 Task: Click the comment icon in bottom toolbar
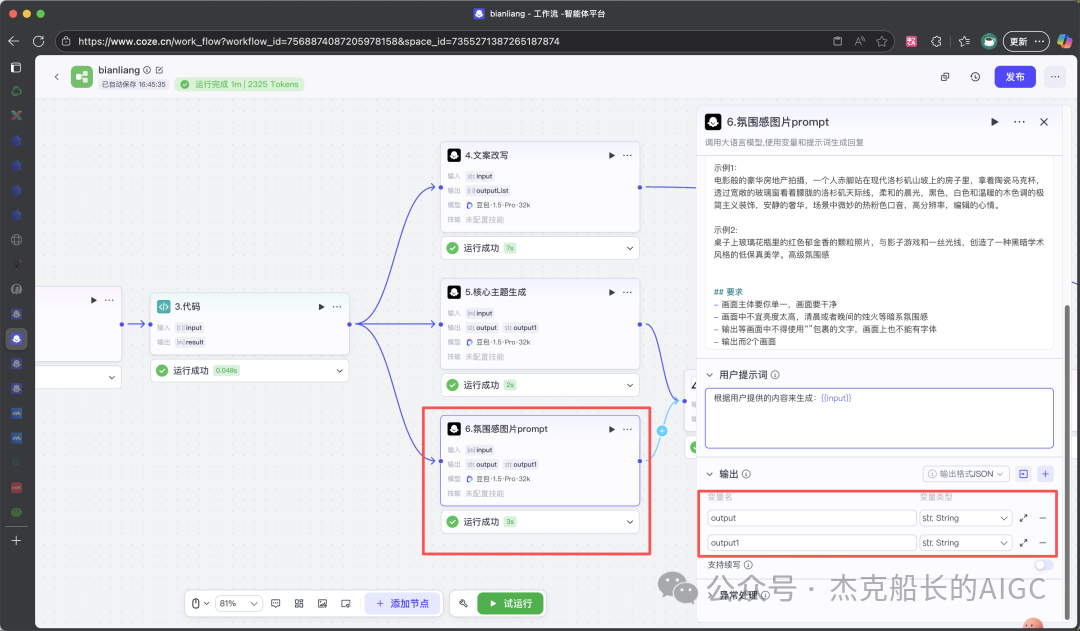[x=276, y=603]
